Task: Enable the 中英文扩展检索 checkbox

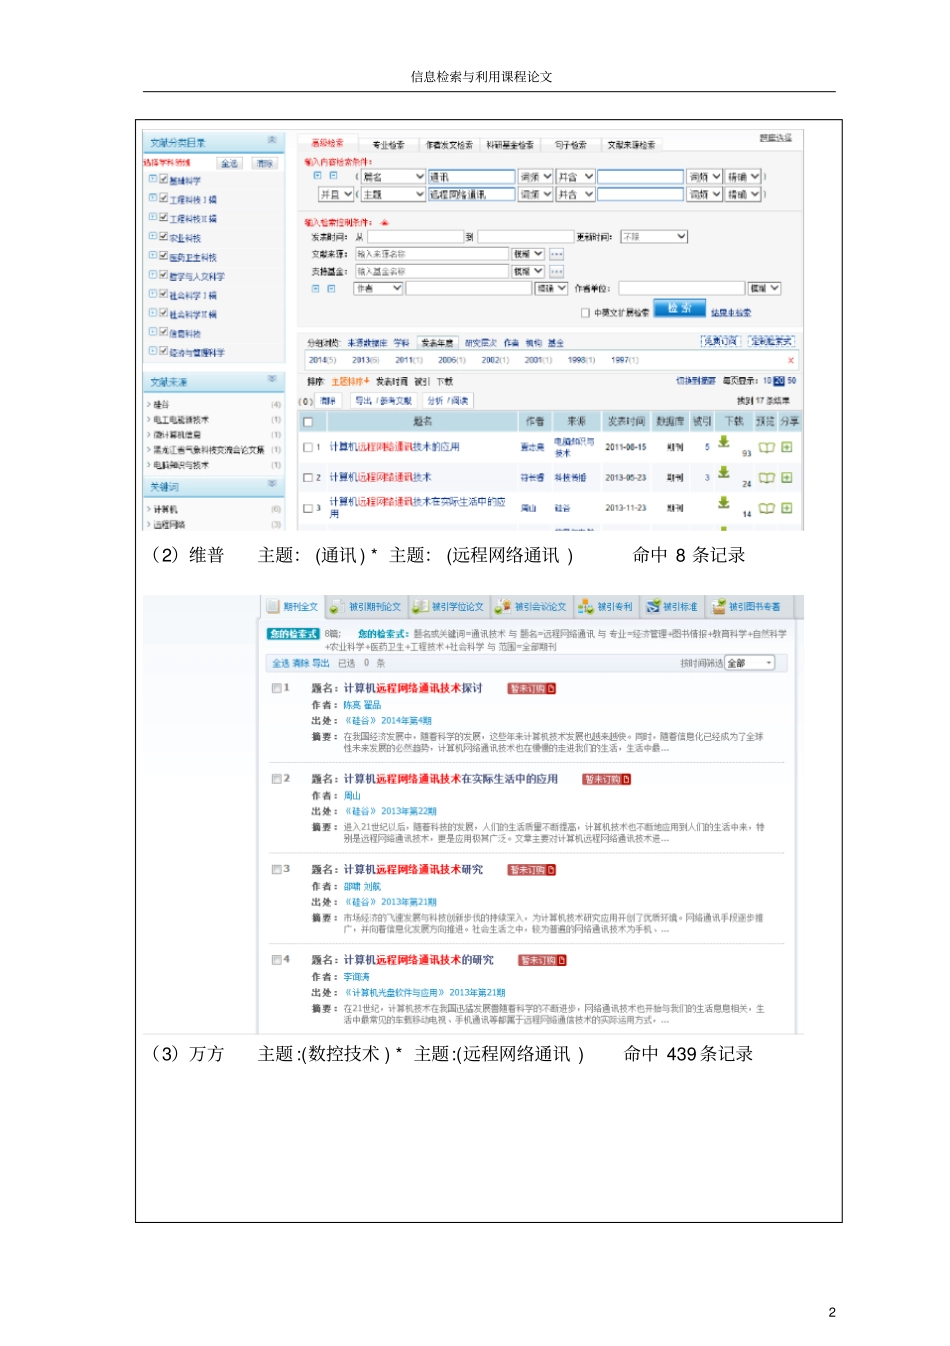Action: (586, 313)
